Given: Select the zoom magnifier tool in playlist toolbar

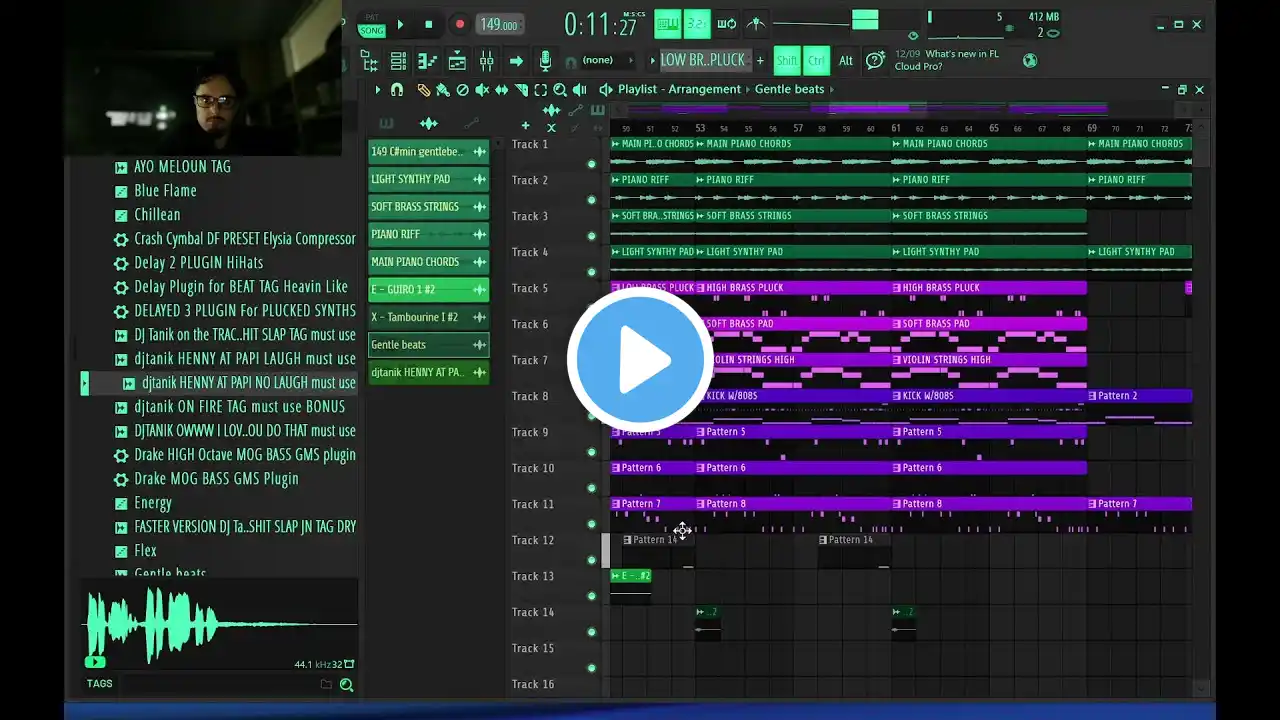Looking at the screenshot, I should (560, 90).
